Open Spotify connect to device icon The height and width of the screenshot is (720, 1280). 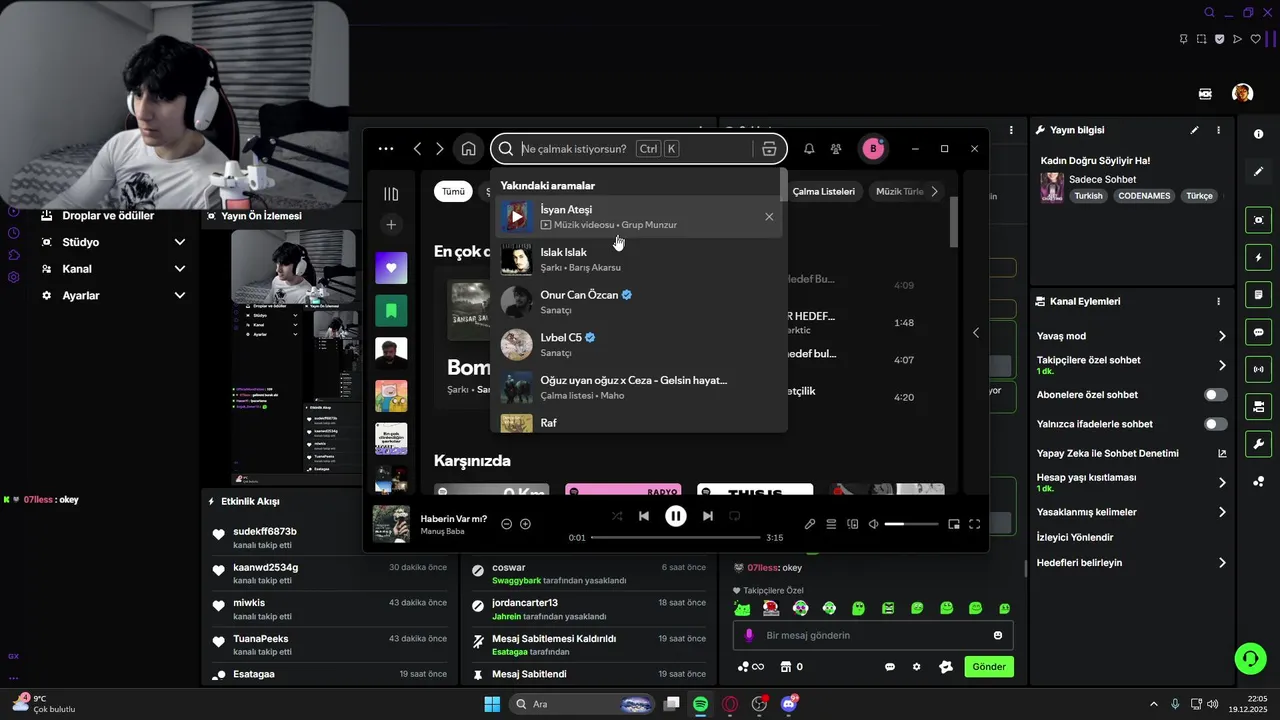pos(853,524)
